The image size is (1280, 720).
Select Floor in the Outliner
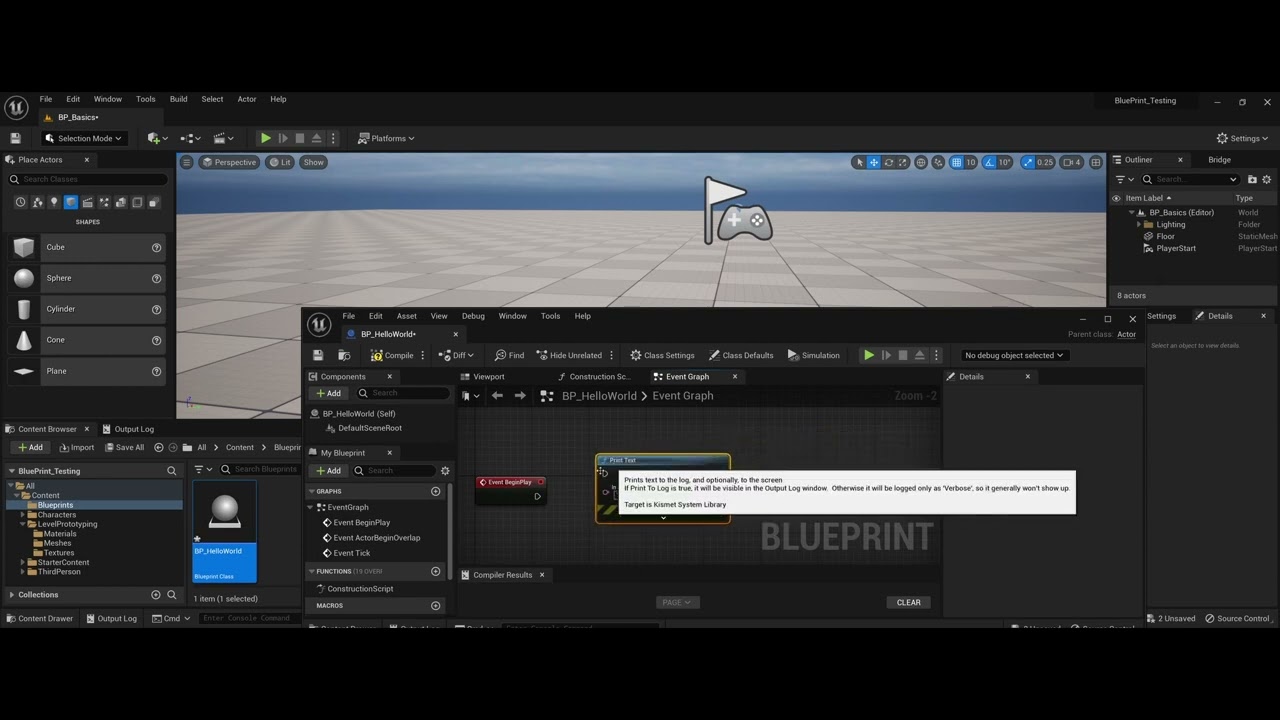click(1165, 236)
